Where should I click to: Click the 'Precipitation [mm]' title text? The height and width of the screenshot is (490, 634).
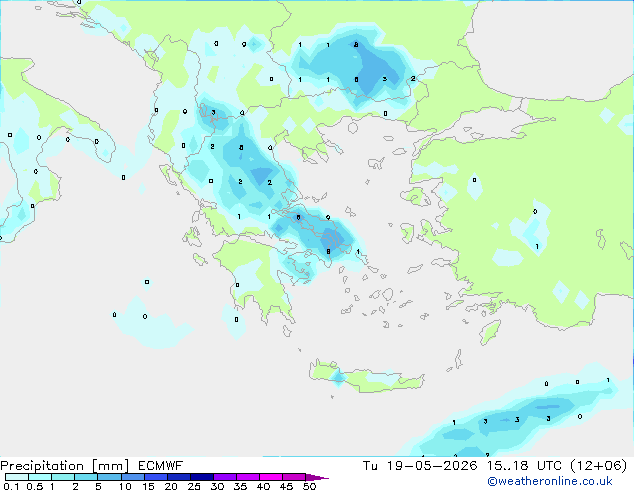pyautogui.click(x=64, y=466)
